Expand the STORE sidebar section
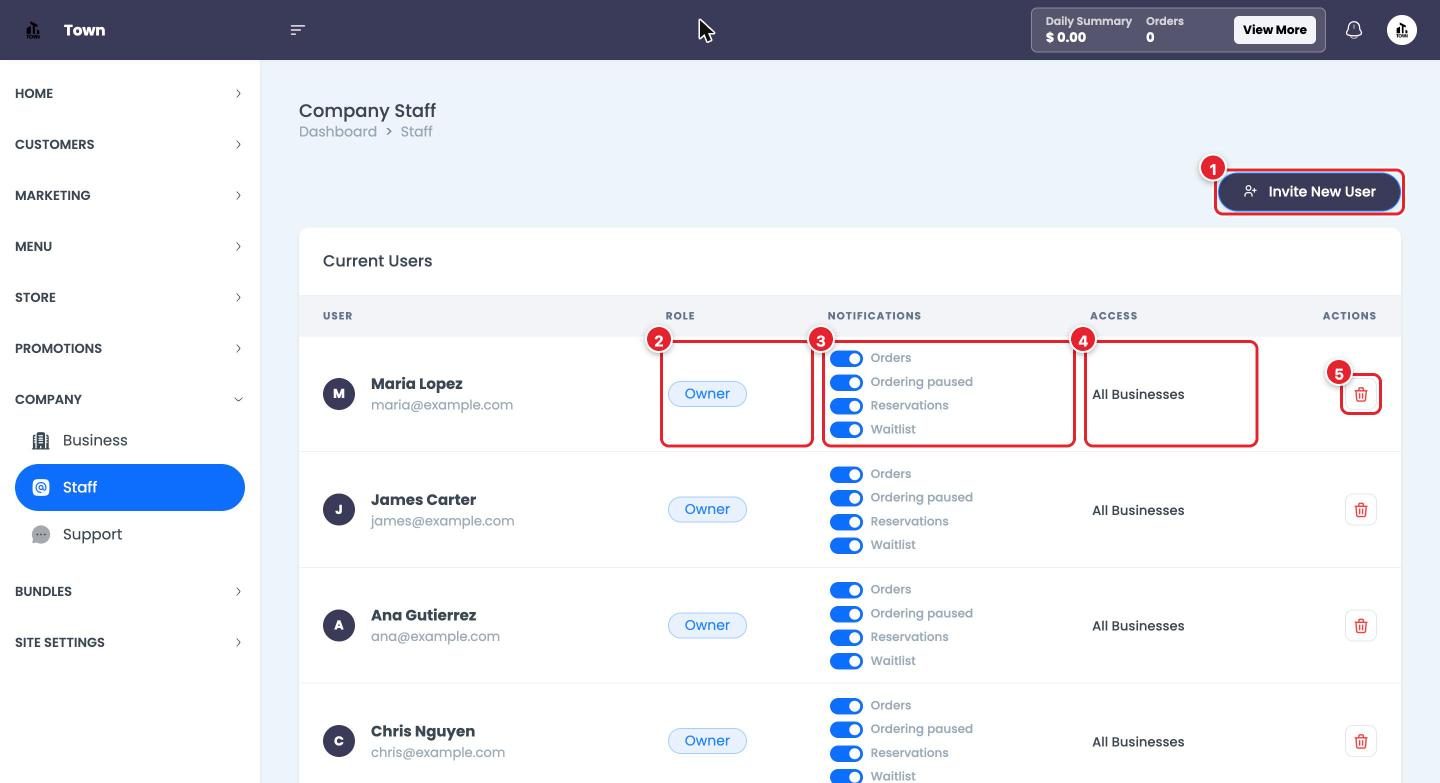This screenshot has width=1440, height=783. click(x=130, y=297)
